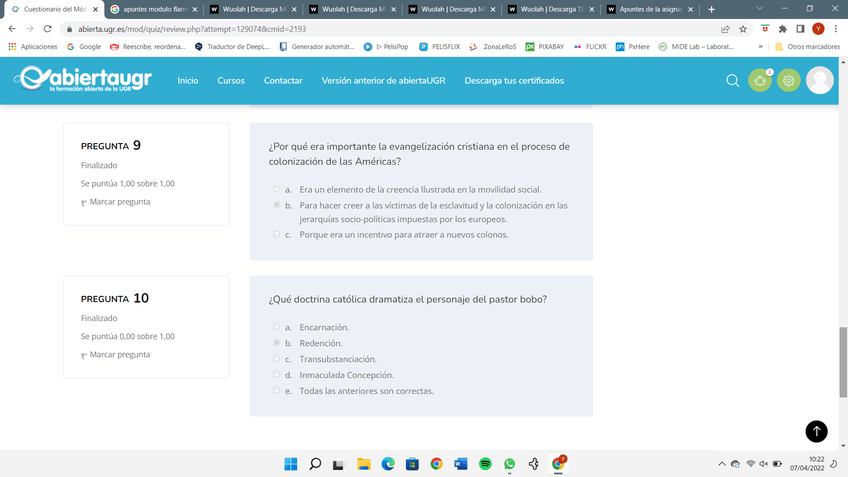Click the flag icon for question 9
Viewport: 848px width, 477px height.
coord(84,203)
